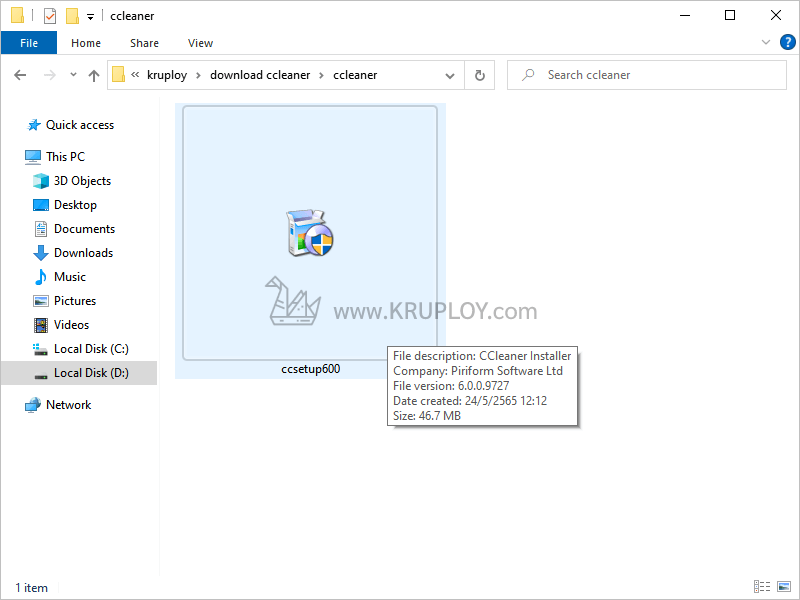Click the Quick access star icon
Image resolution: width=800 pixels, height=600 pixels.
click(34, 125)
